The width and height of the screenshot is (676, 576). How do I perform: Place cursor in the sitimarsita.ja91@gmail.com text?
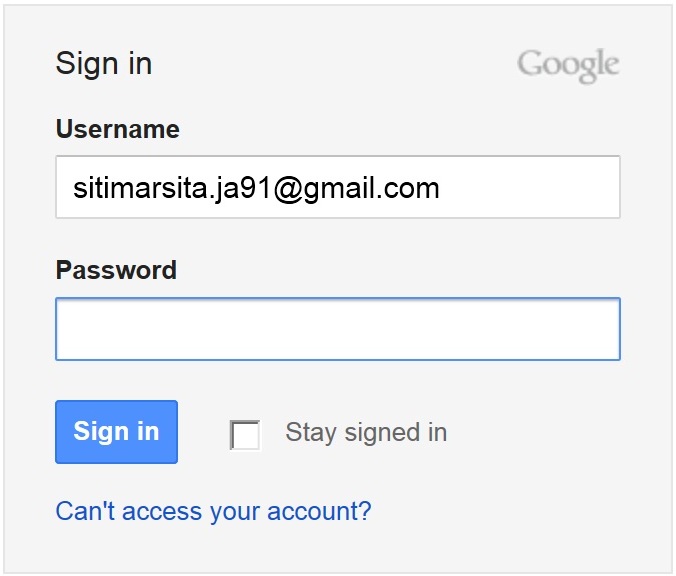coord(256,187)
